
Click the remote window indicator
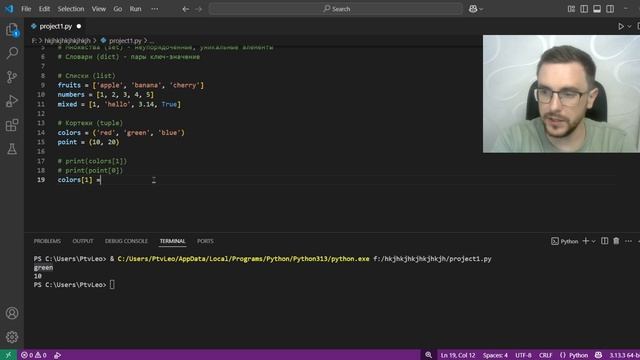click(8, 355)
